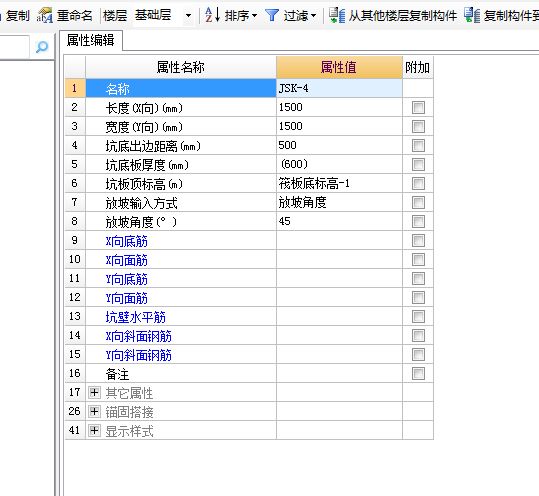
Task: Click the 坑底板厚度 value (600)
Action: pyautogui.click(x=339, y=164)
